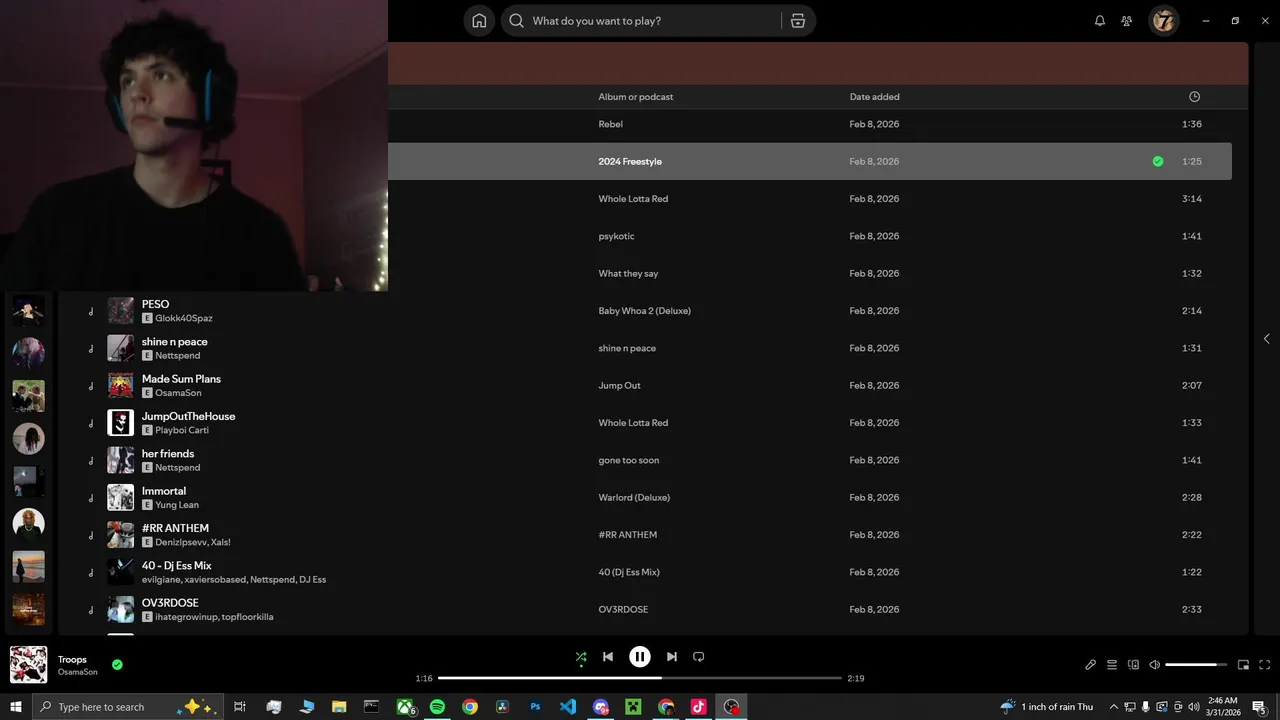Click the #RR ANTHEM cover thumbnail
The image size is (1280, 720).
tap(120, 534)
